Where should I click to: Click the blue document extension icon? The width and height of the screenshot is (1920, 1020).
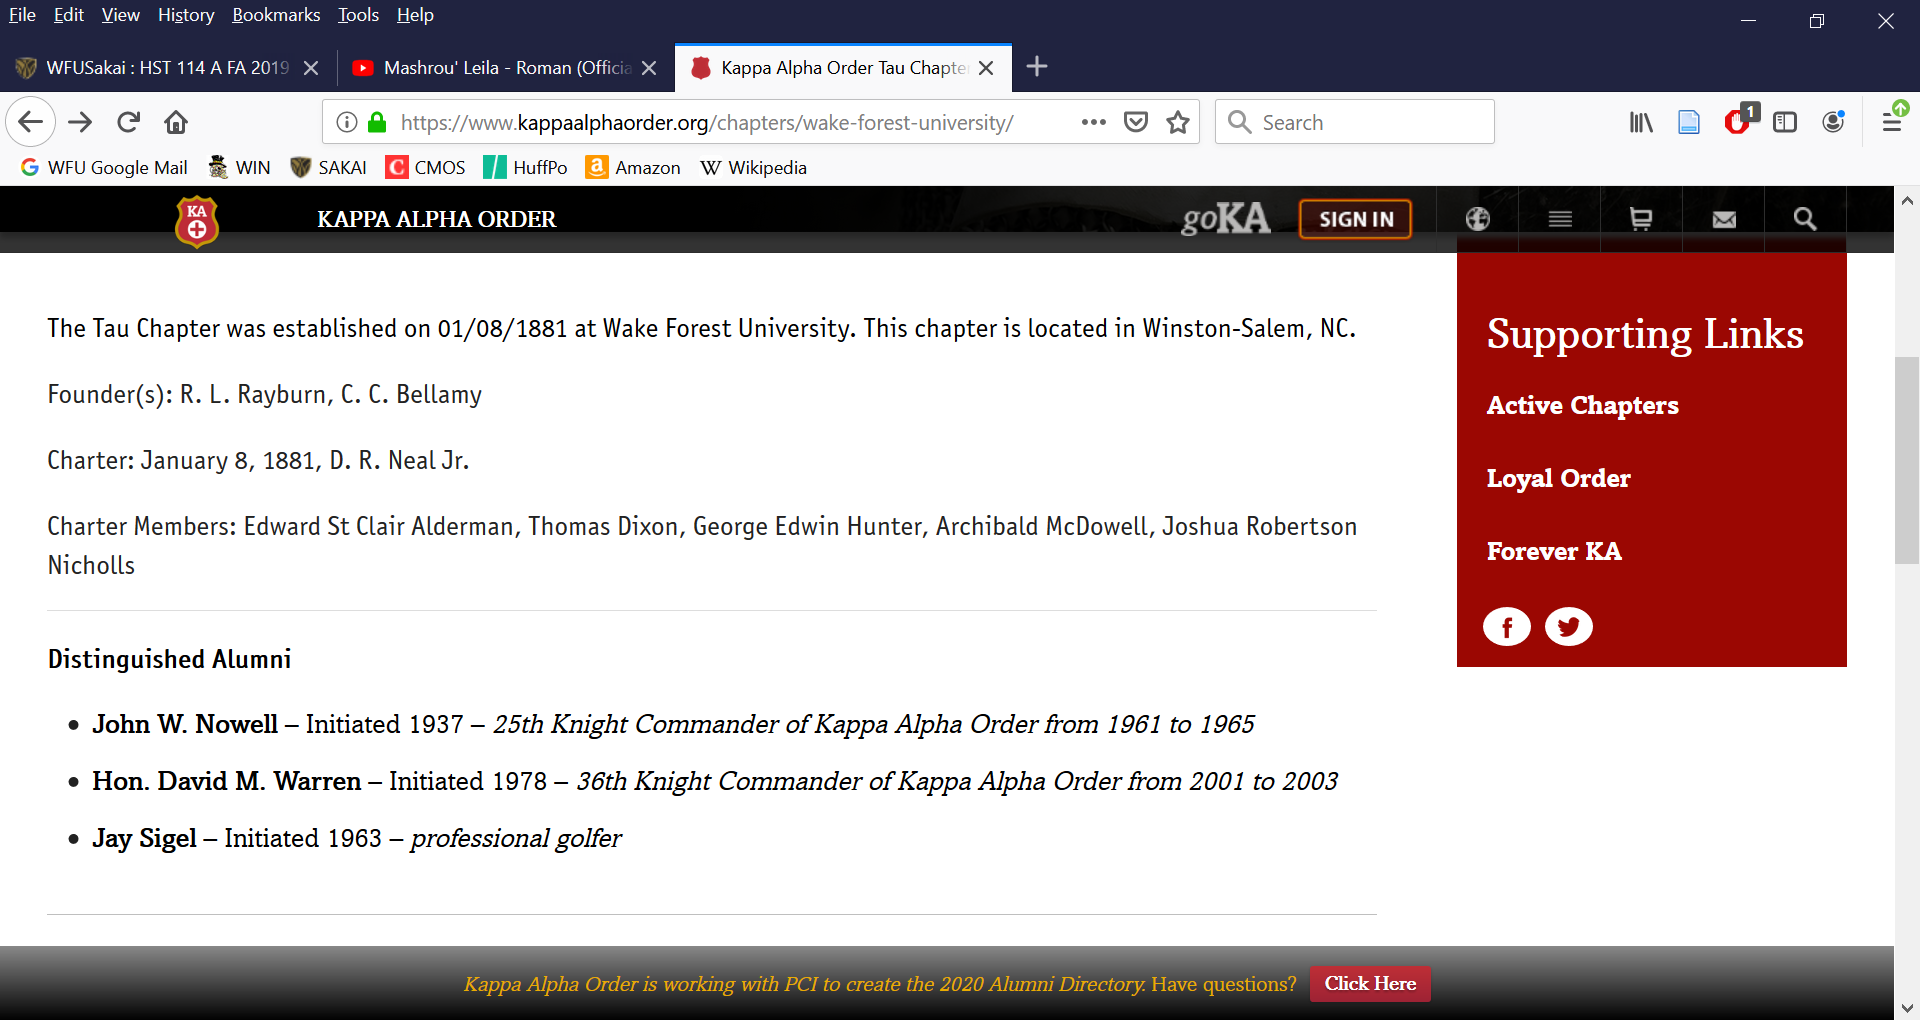1689,122
